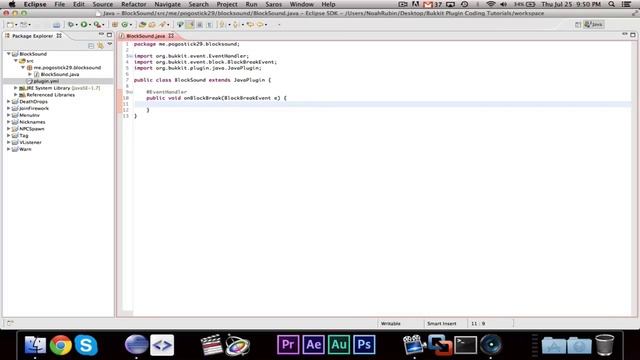Image resolution: width=640 pixels, height=360 pixels.
Task: Collapse the src folder node
Action: click(16, 60)
